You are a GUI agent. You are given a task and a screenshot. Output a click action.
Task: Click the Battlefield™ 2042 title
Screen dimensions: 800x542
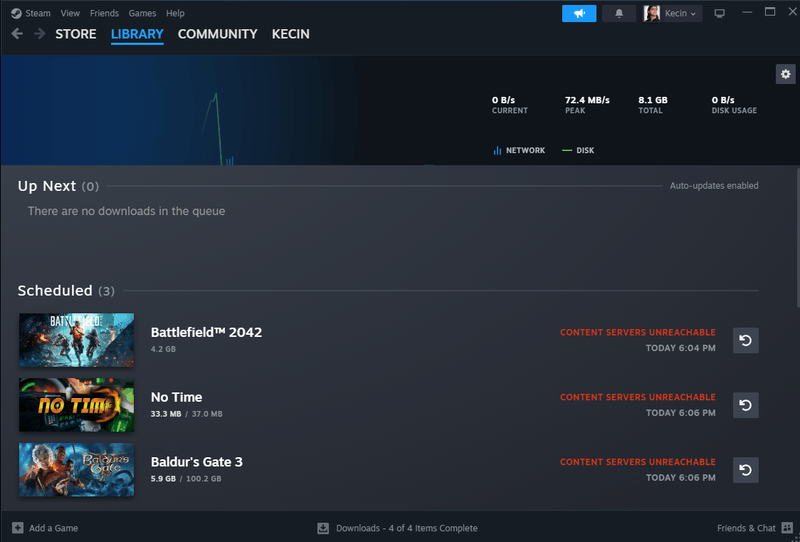tap(206, 332)
